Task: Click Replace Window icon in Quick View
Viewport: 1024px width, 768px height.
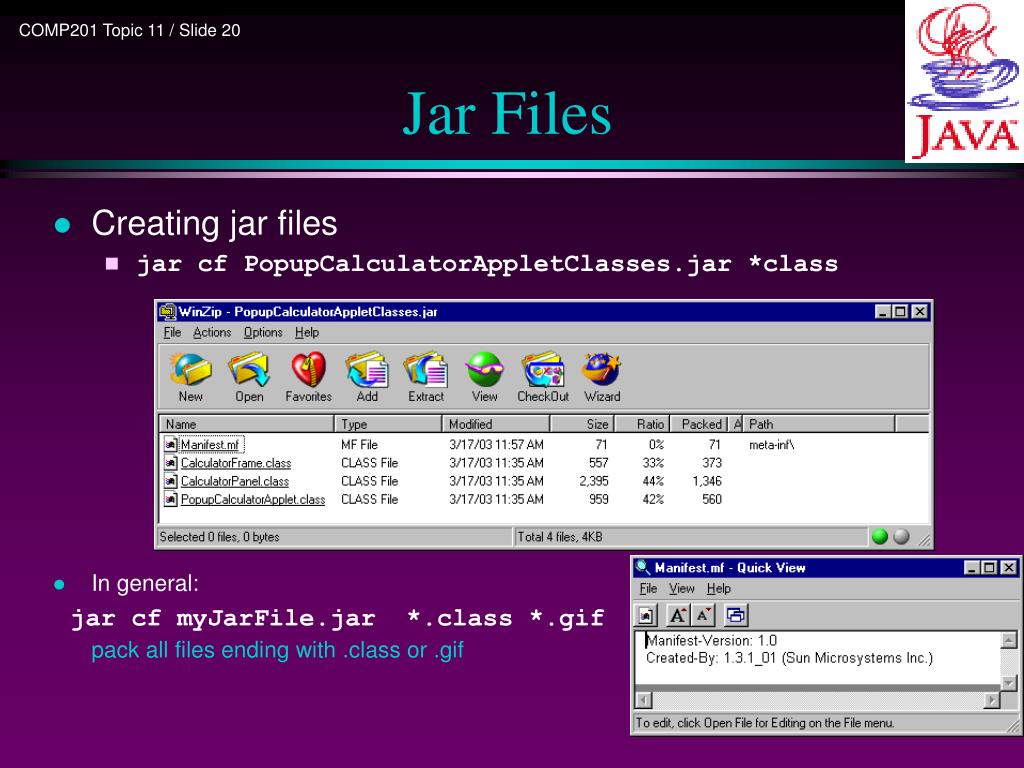Action: tap(735, 615)
